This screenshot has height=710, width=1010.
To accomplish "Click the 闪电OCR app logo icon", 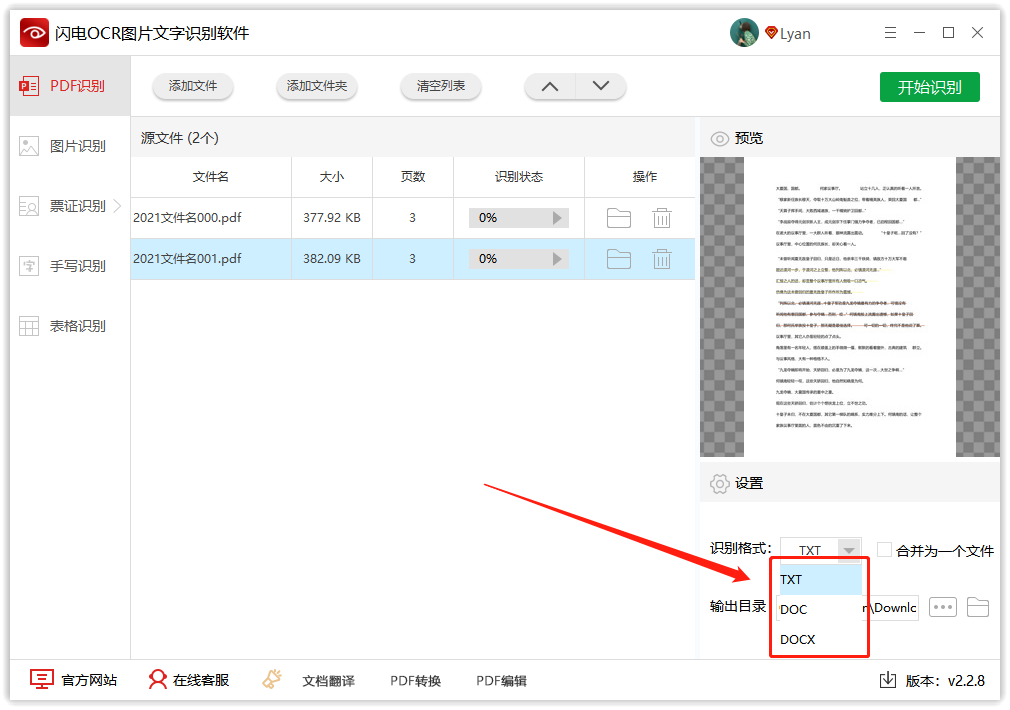I will [34, 32].
